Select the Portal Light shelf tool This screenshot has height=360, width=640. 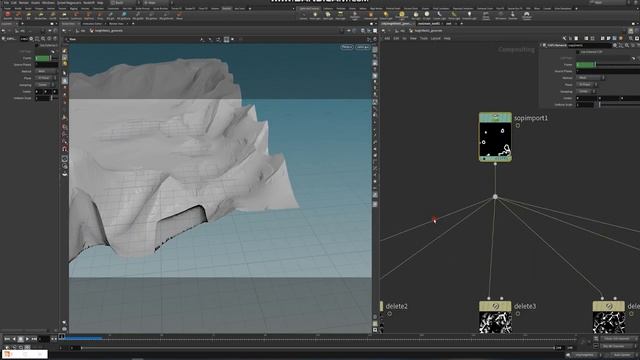(454, 16)
